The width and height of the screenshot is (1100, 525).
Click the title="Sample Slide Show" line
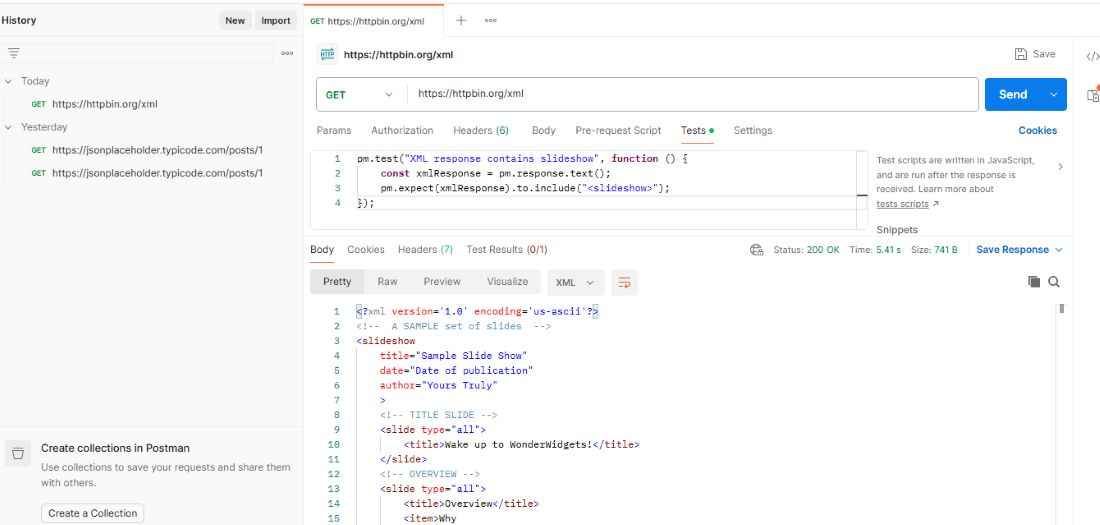pyautogui.click(x=453, y=356)
